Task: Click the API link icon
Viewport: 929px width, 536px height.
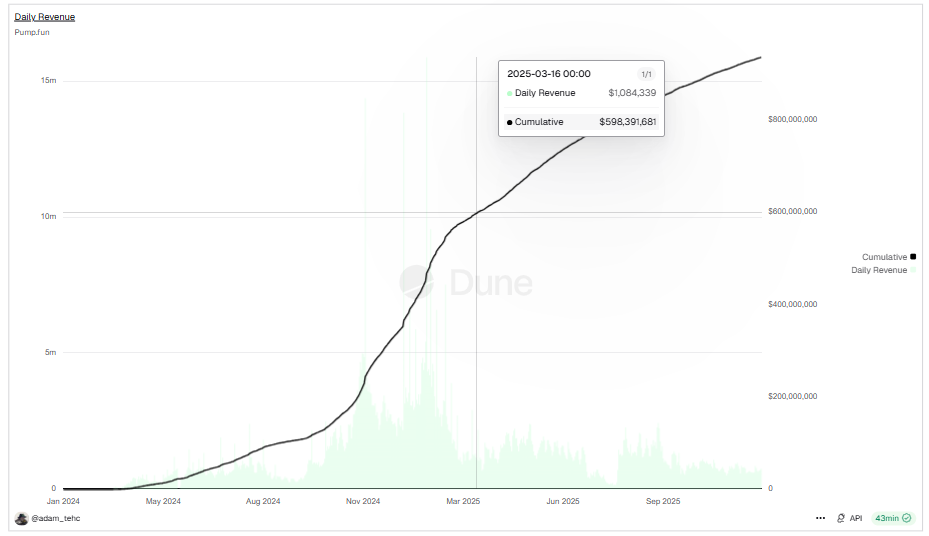Action: coord(841,518)
